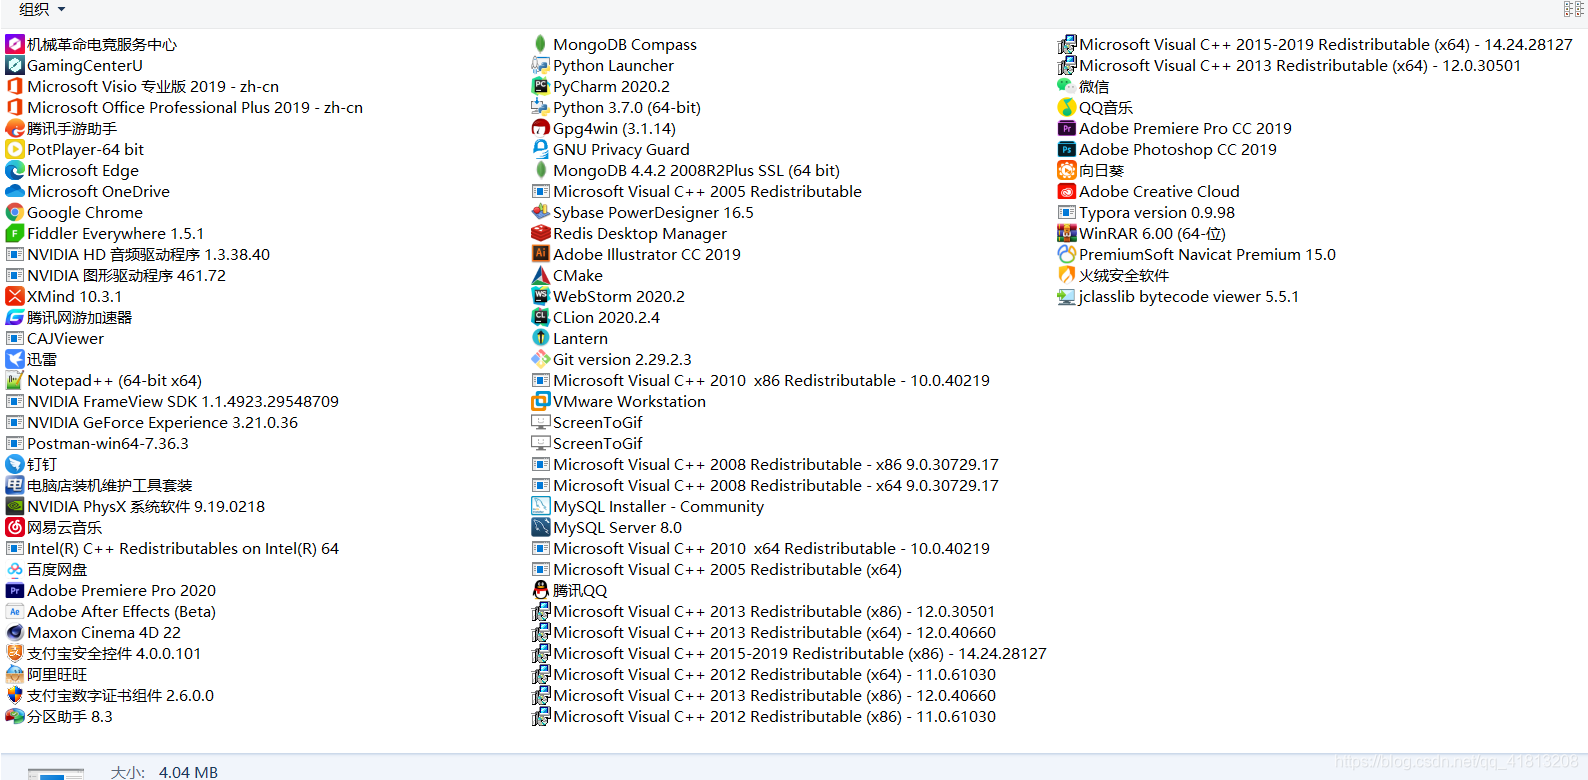The width and height of the screenshot is (1588, 780).
Task: Select the GamingCenterU icon
Action: tap(15, 65)
